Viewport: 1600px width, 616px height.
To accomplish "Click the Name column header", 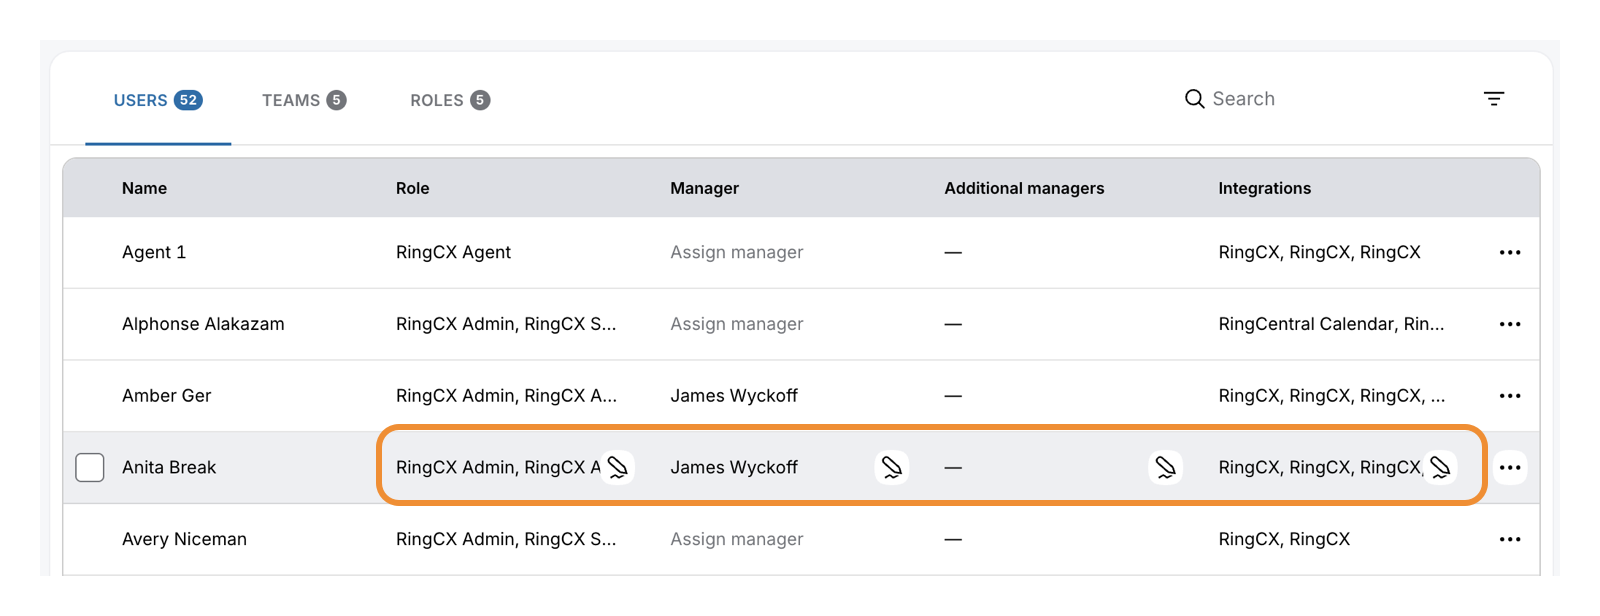I will tap(144, 188).
